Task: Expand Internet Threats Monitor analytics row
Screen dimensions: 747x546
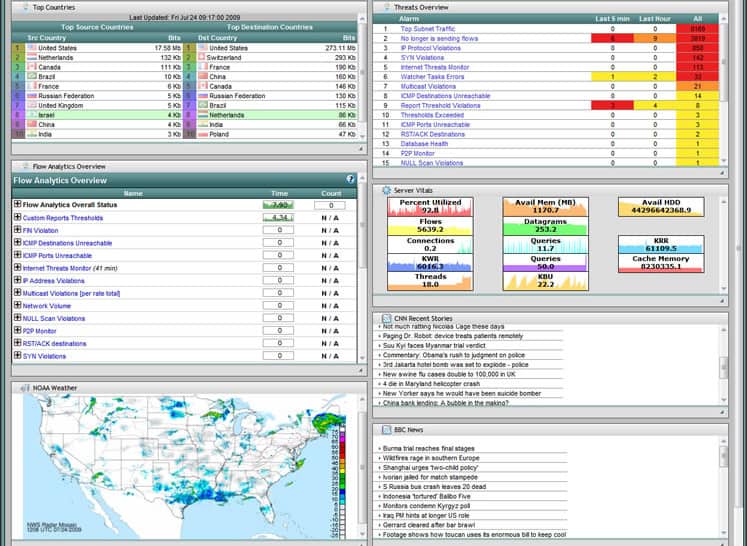Action: [18, 267]
